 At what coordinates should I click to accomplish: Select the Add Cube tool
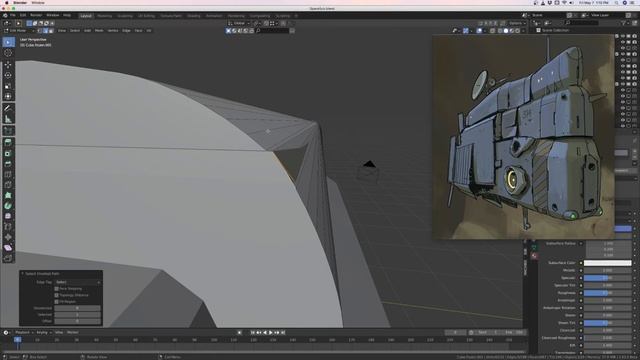click(x=8, y=131)
